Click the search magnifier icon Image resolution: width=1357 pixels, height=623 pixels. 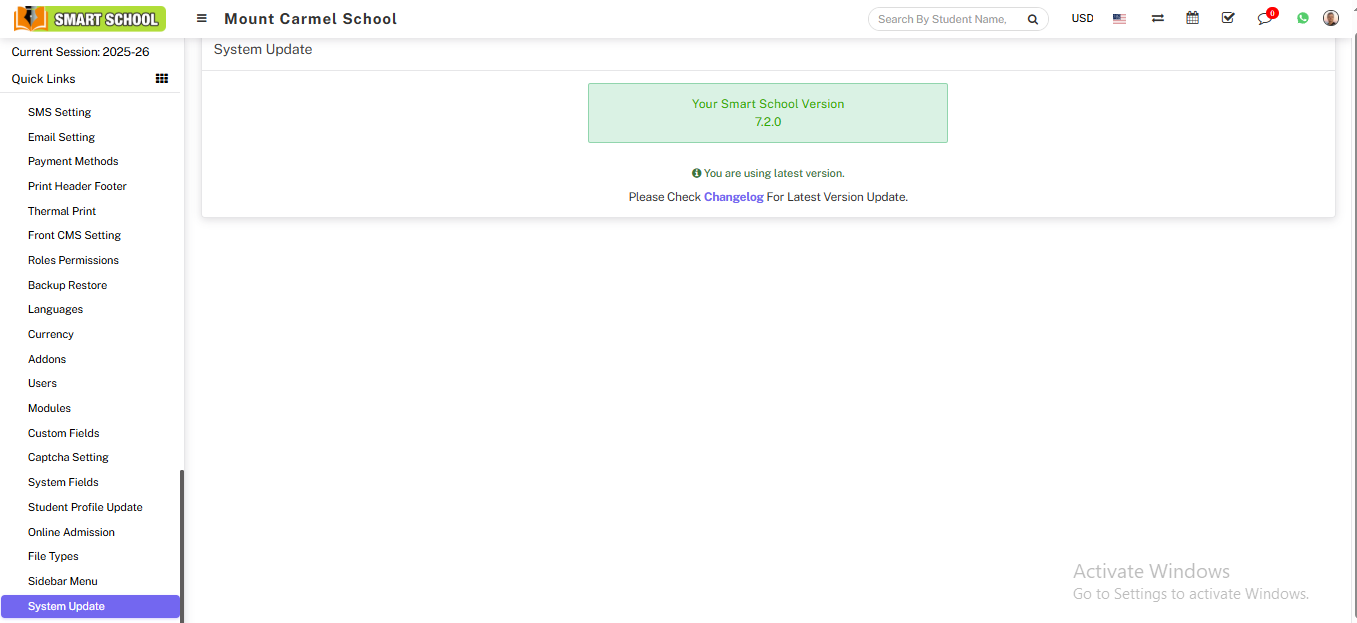[1032, 19]
